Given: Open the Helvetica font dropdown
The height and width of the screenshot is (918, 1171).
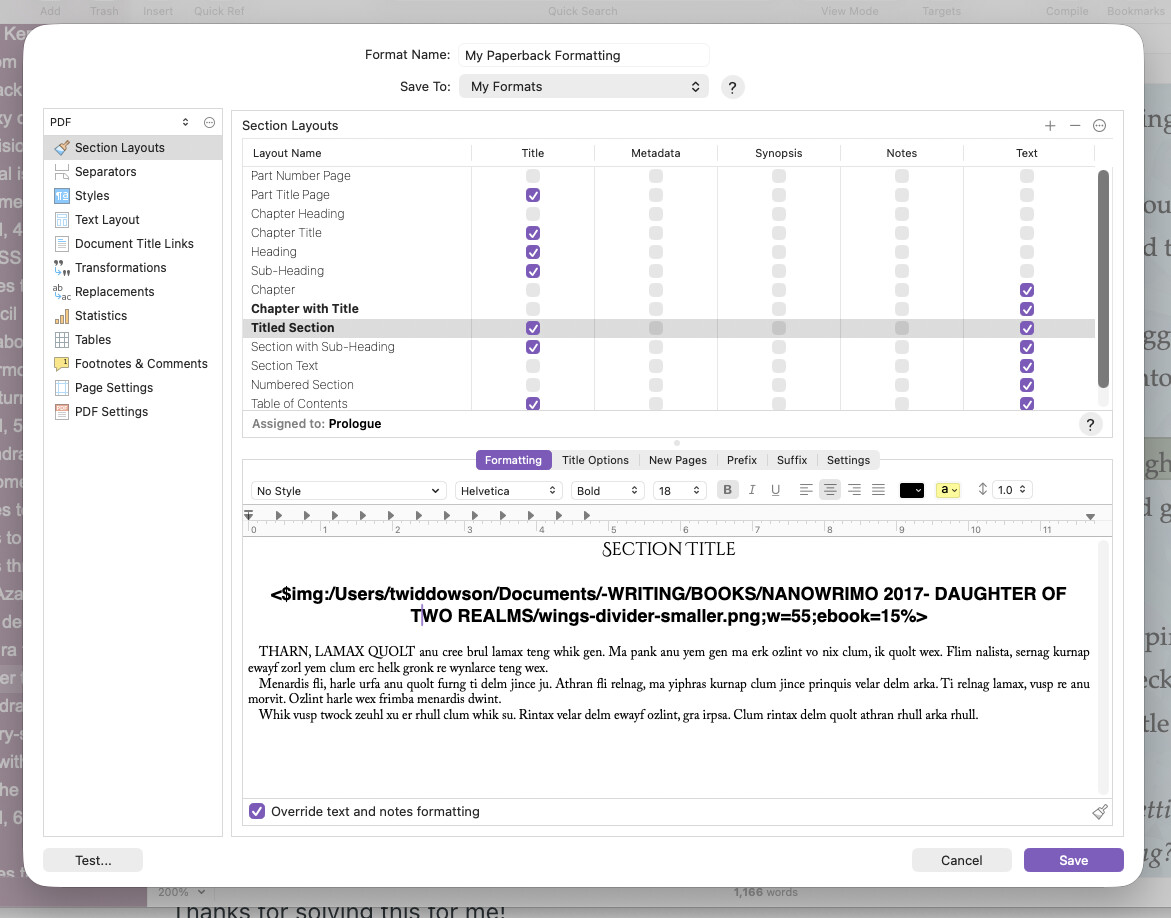Looking at the screenshot, I should click(509, 491).
